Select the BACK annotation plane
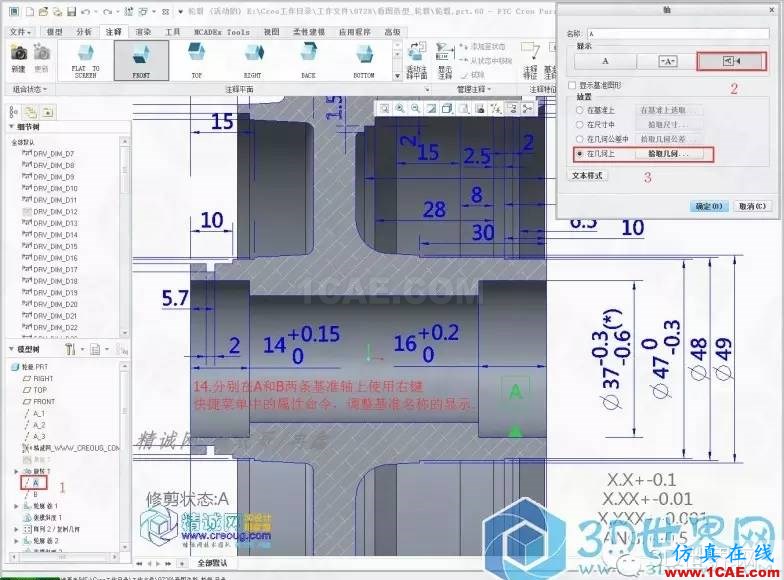Image resolution: width=784 pixels, height=580 pixels. point(308,60)
